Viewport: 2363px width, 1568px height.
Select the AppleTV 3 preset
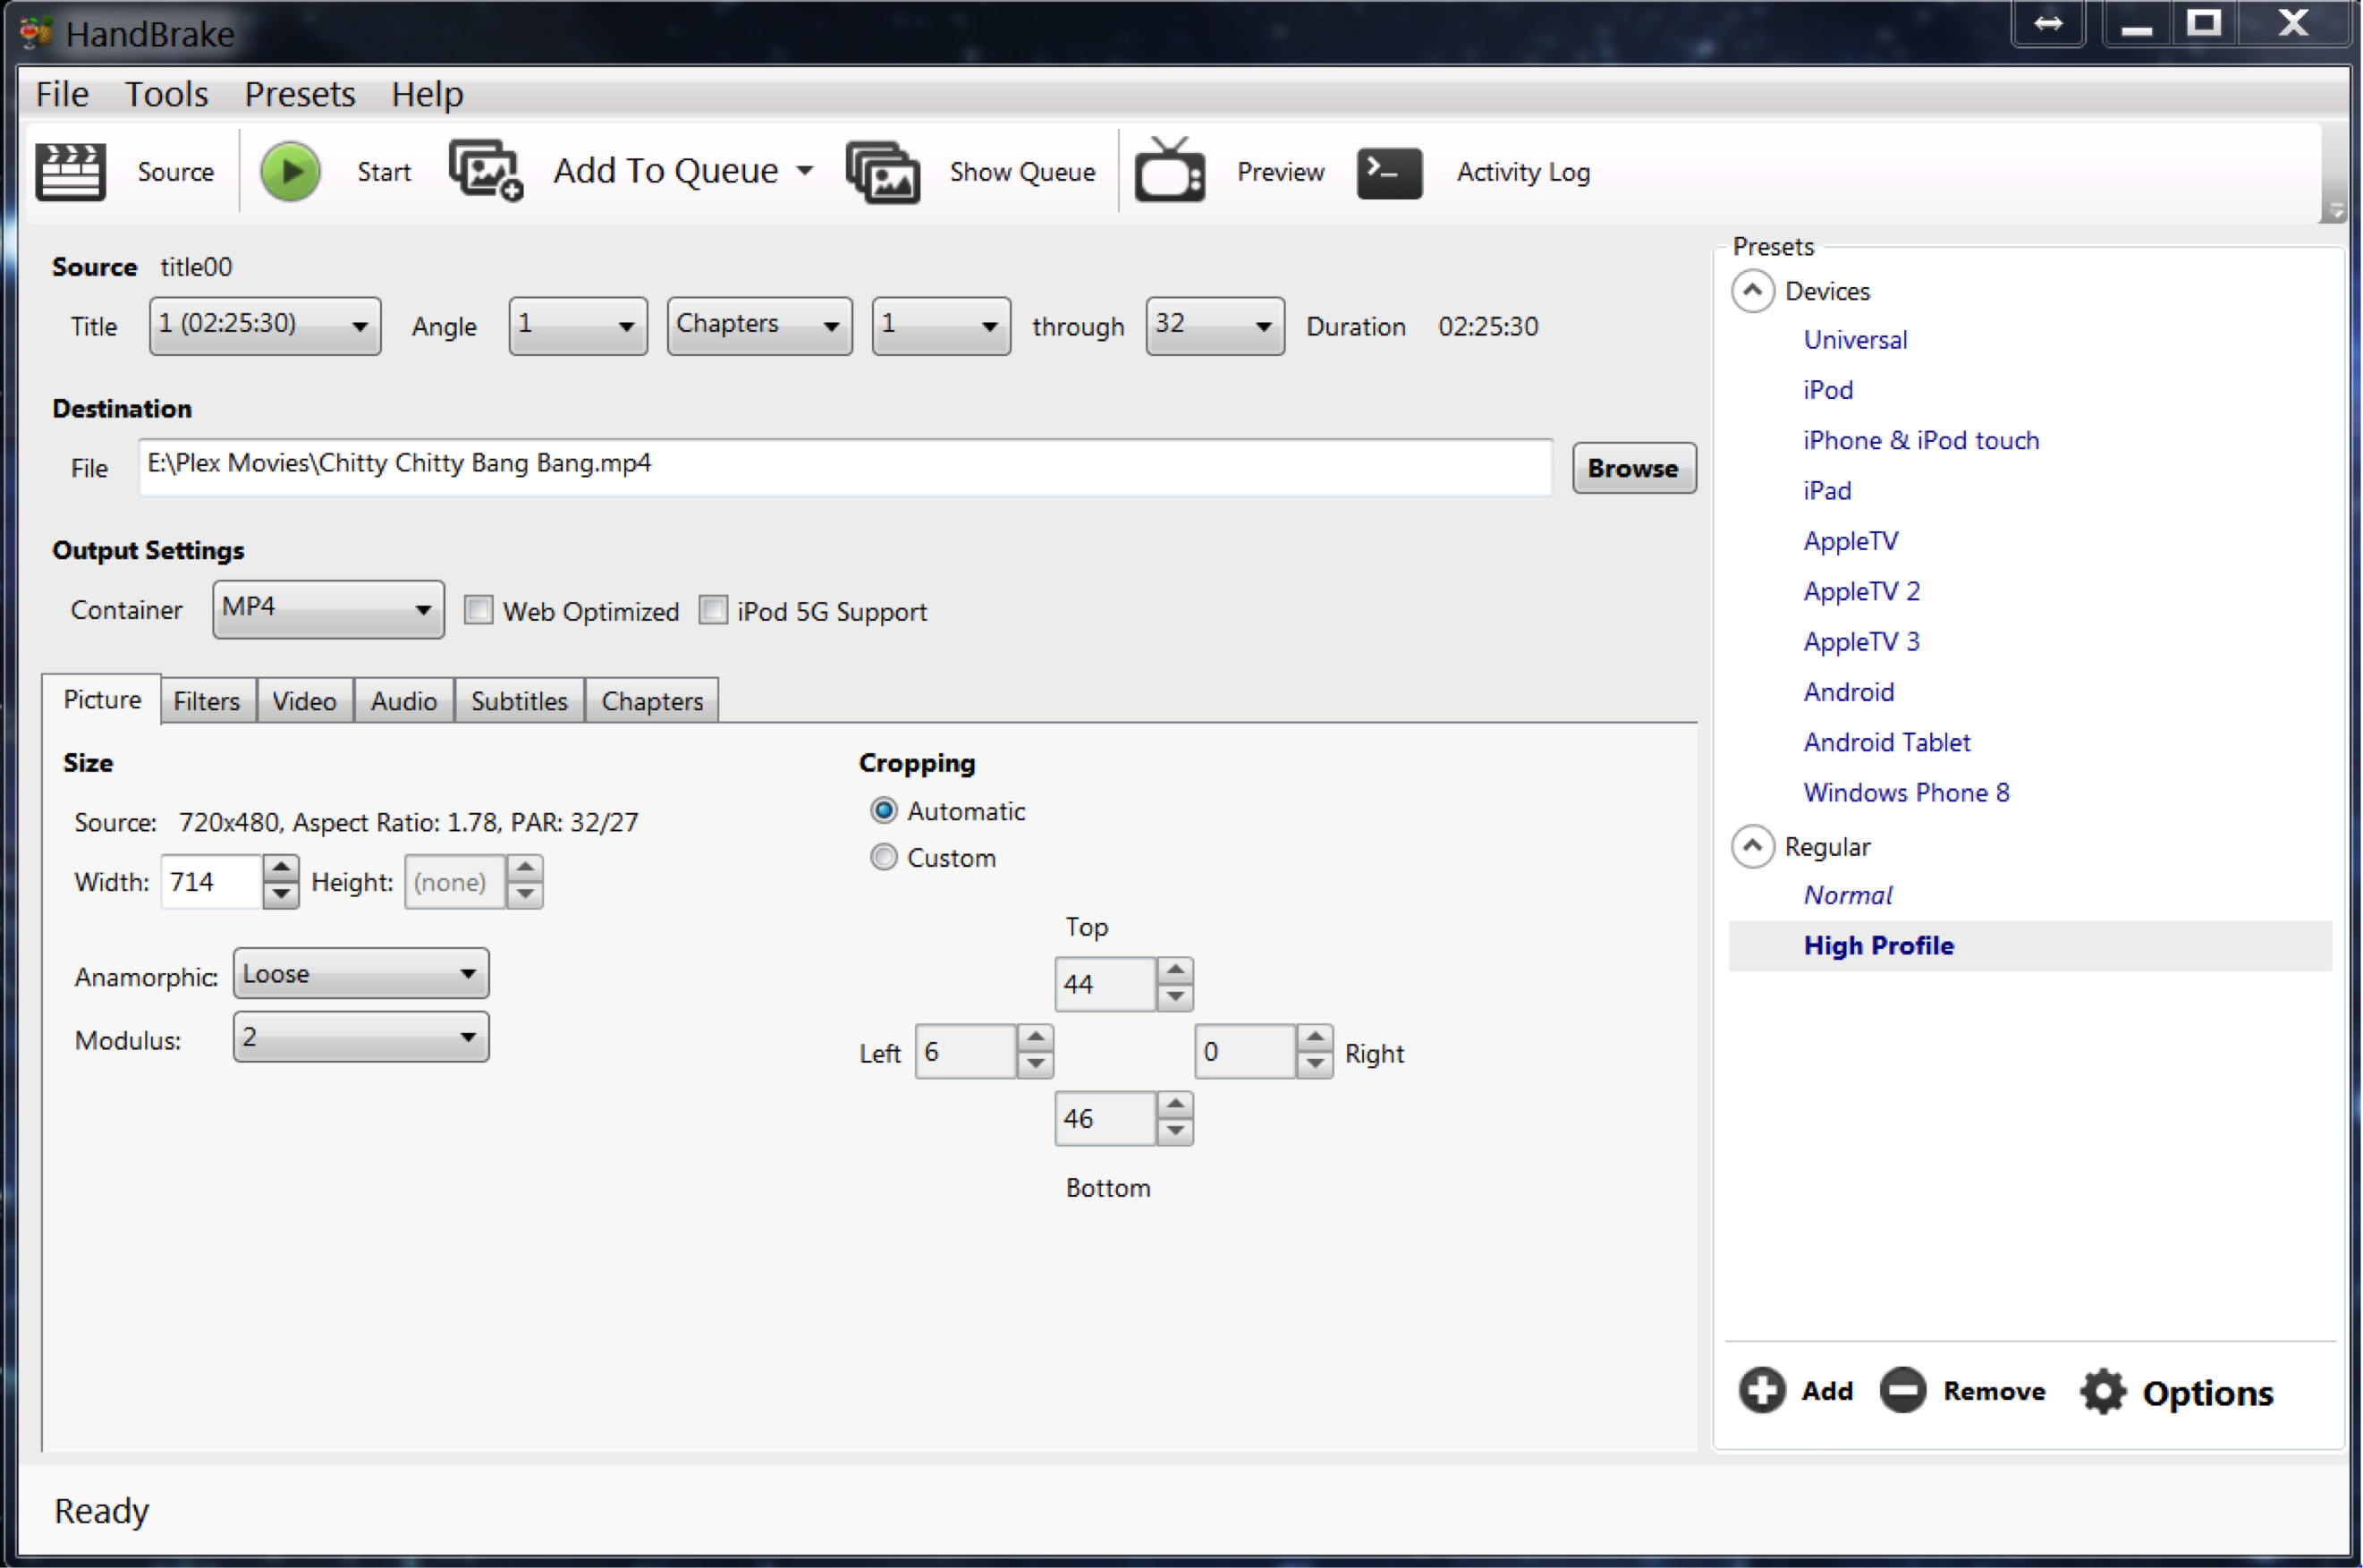[x=1861, y=641]
